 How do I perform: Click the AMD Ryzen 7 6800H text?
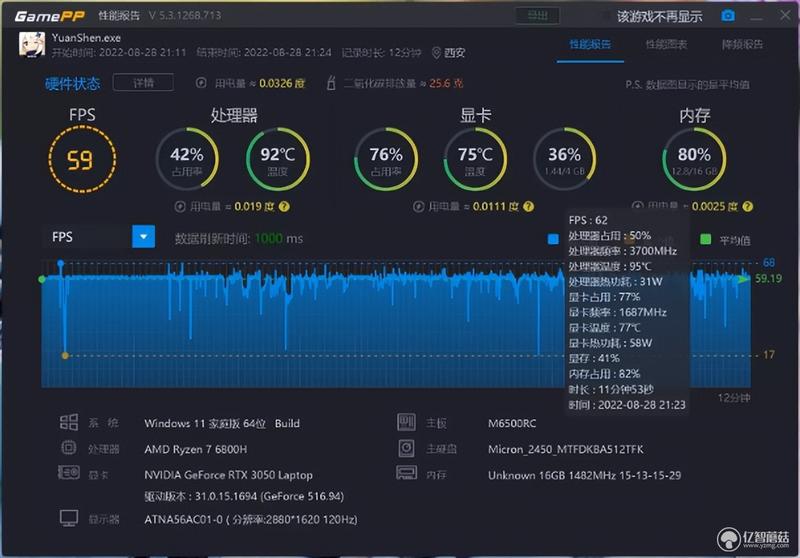(x=195, y=449)
